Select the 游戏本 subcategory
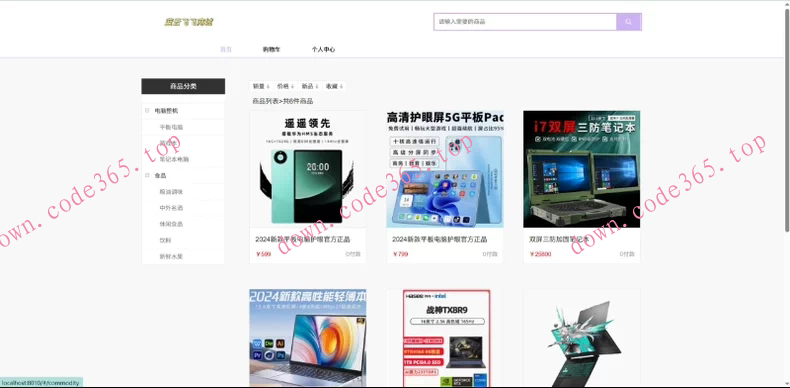The image size is (790, 388). pyautogui.click(x=168, y=143)
